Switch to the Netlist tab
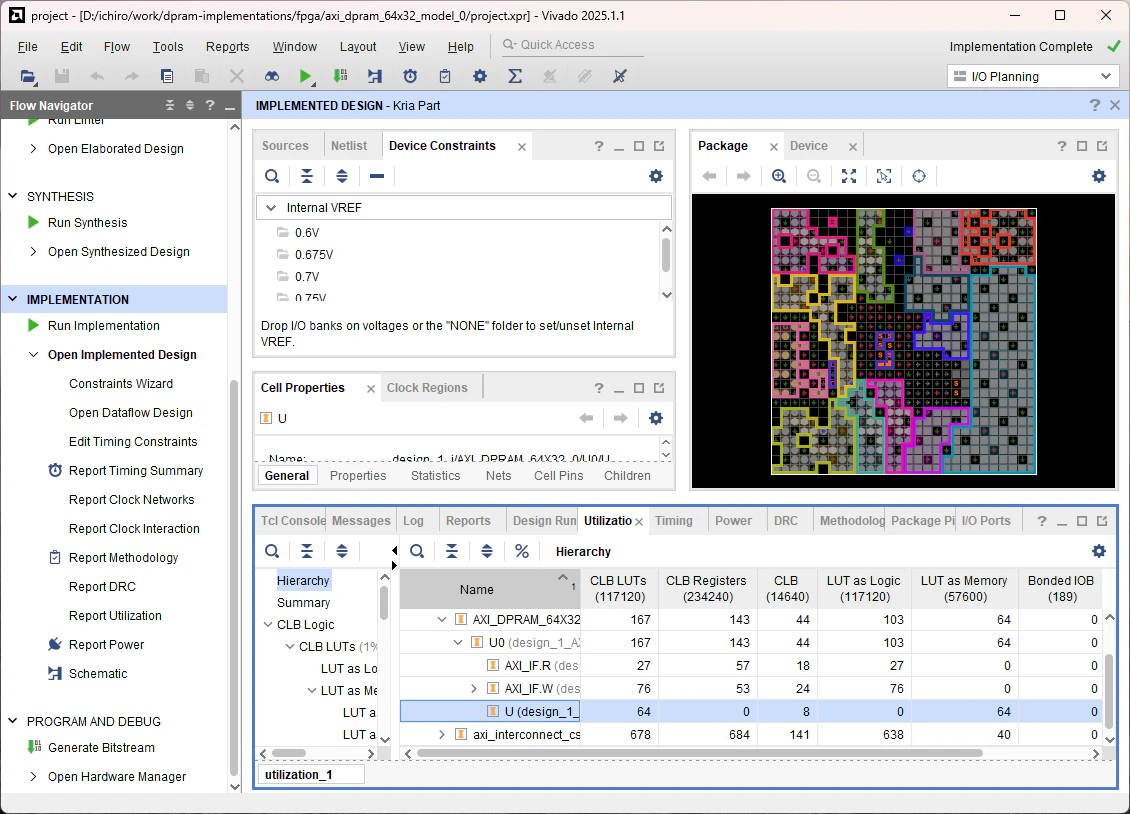The height and width of the screenshot is (814, 1130). coord(349,146)
